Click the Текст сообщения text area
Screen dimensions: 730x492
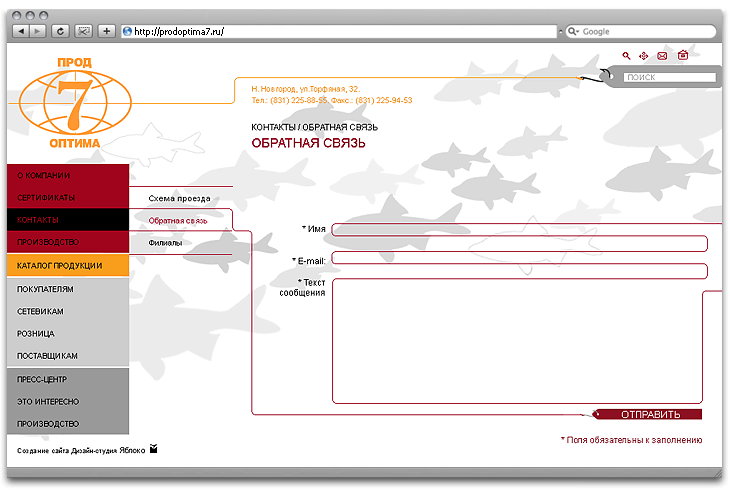click(517, 341)
